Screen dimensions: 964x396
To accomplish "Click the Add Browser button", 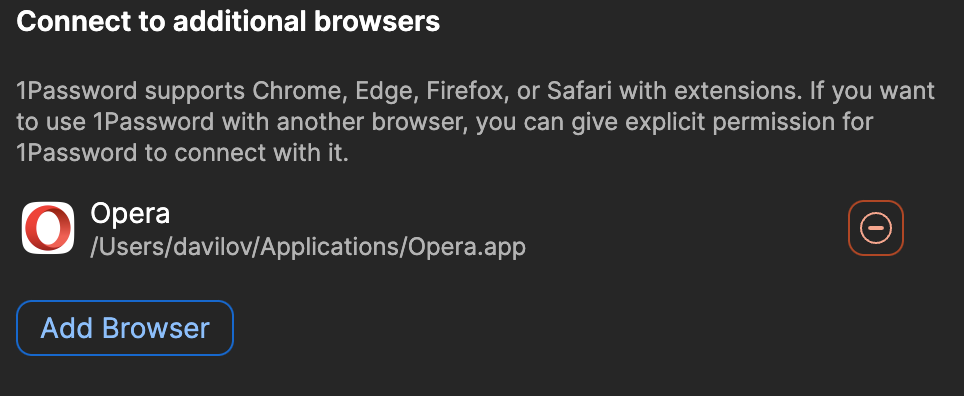I will (x=125, y=328).
